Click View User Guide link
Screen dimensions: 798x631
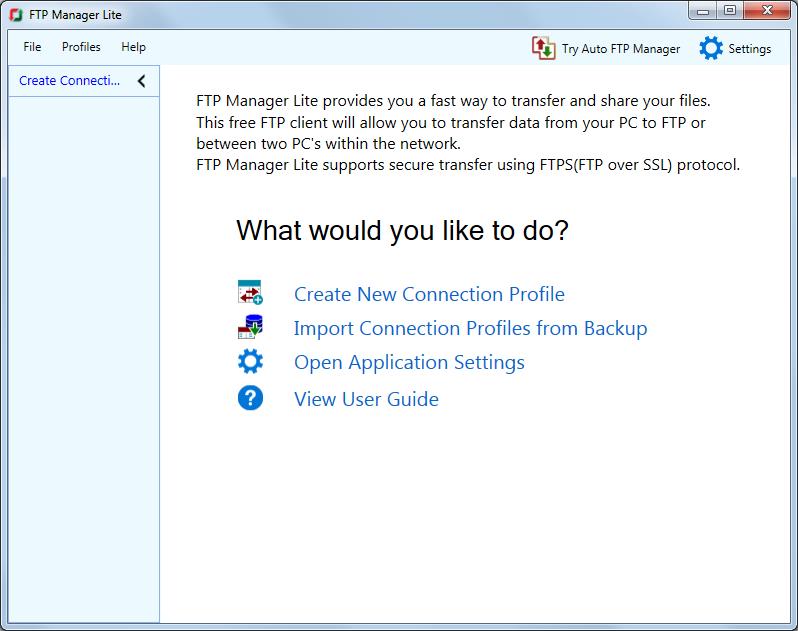[366, 399]
